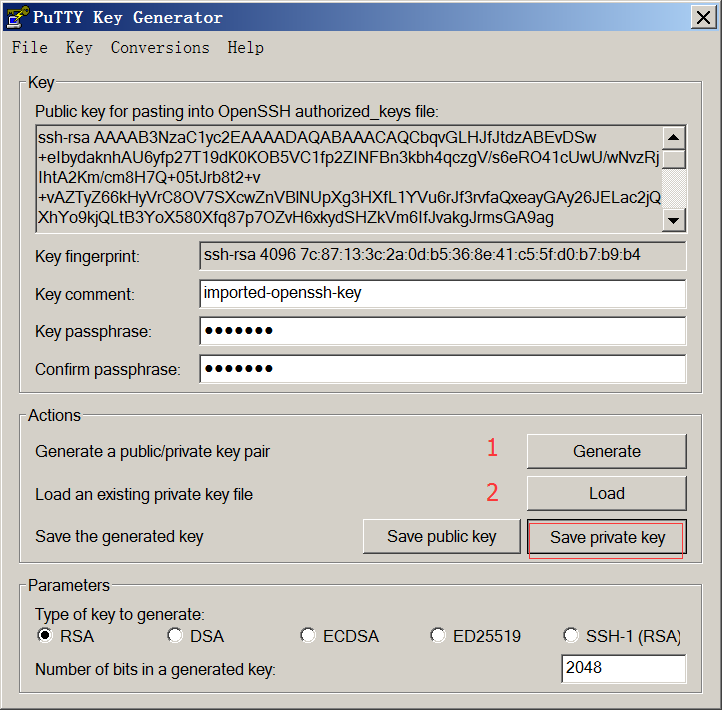
Task: Click 'Number of bits in a generated key:' label
Action: coord(155,669)
